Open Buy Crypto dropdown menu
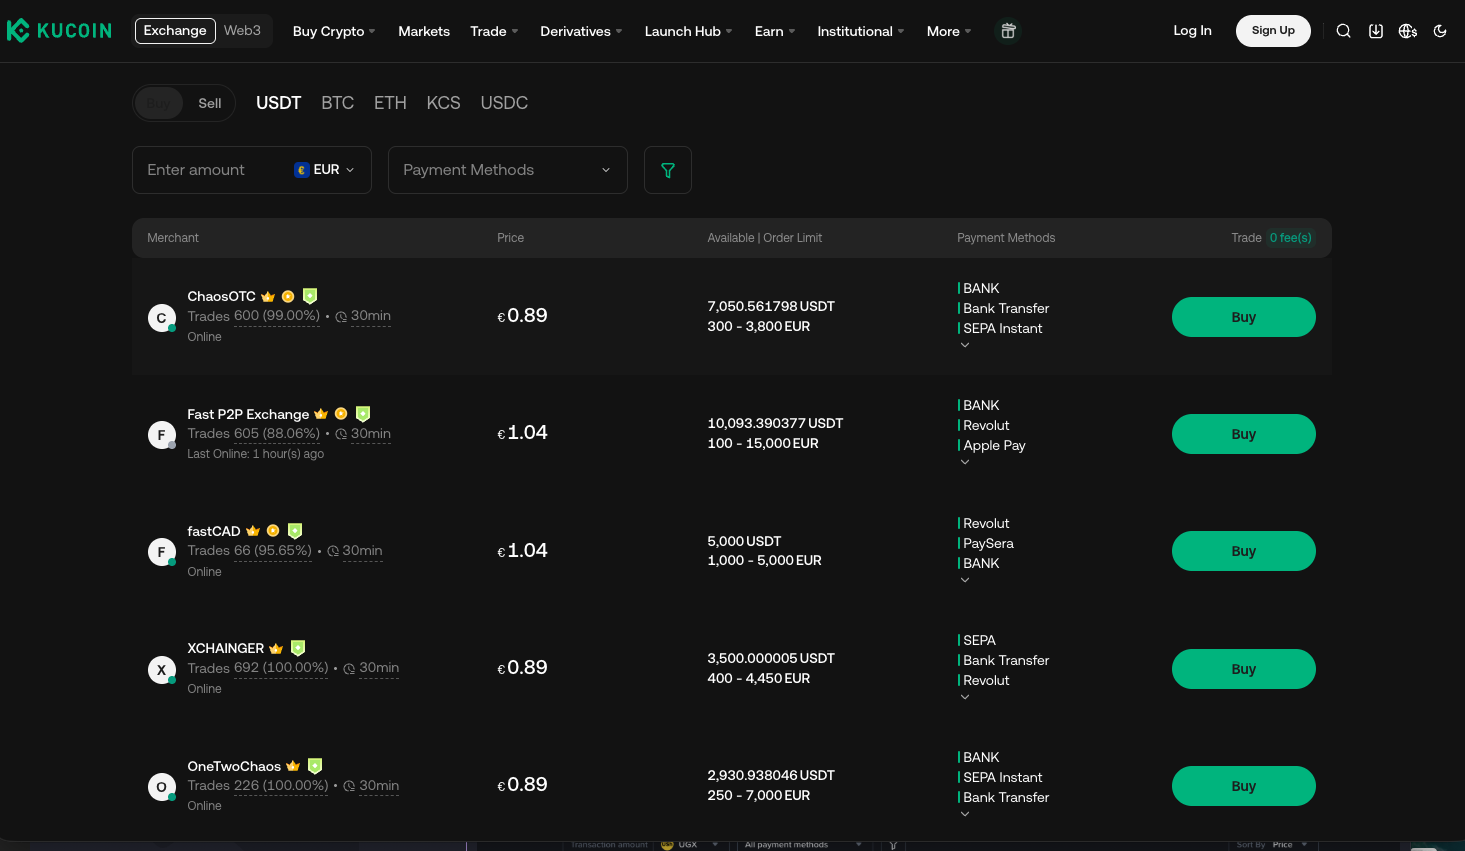 [x=334, y=31]
